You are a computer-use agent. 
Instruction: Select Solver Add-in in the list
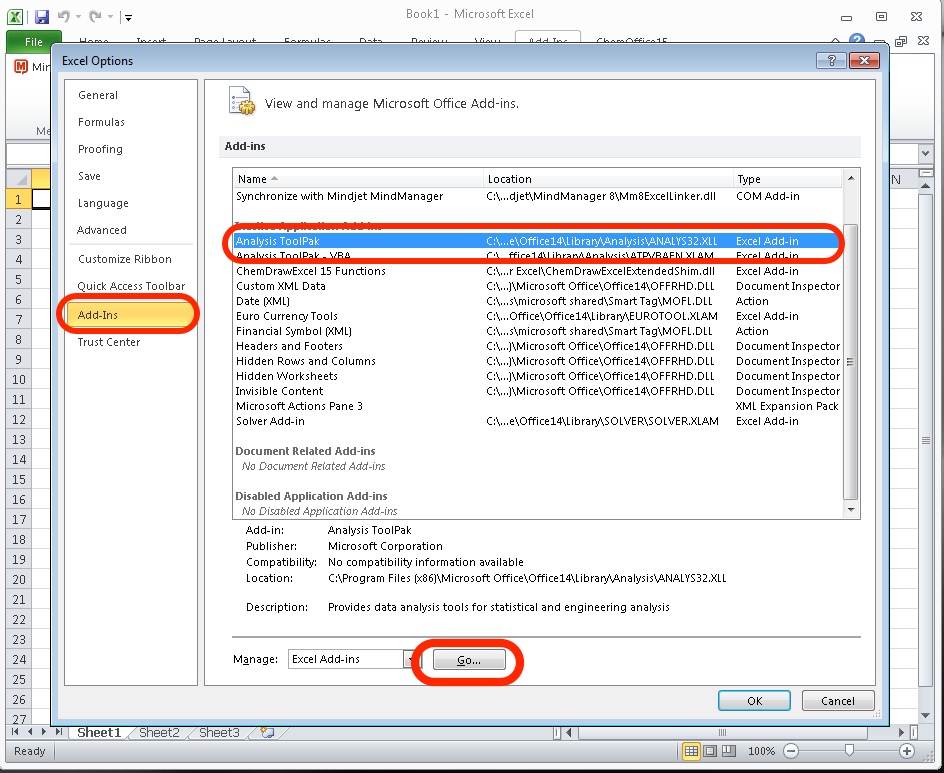pos(270,421)
